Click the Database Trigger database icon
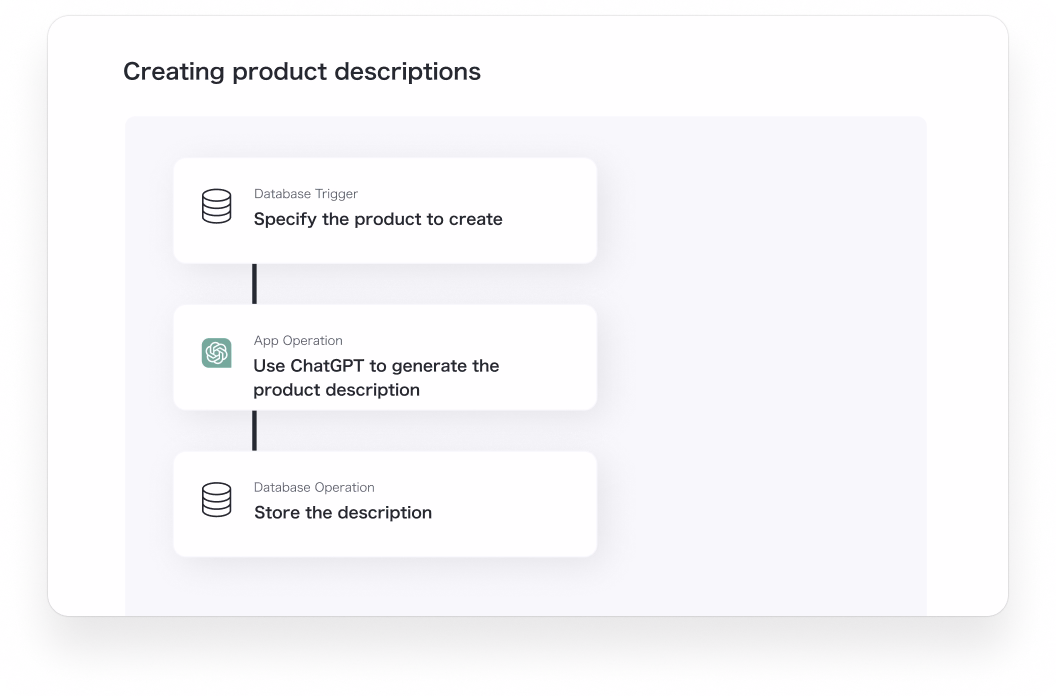The height and width of the screenshot is (696, 1056). [x=216, y=206]
